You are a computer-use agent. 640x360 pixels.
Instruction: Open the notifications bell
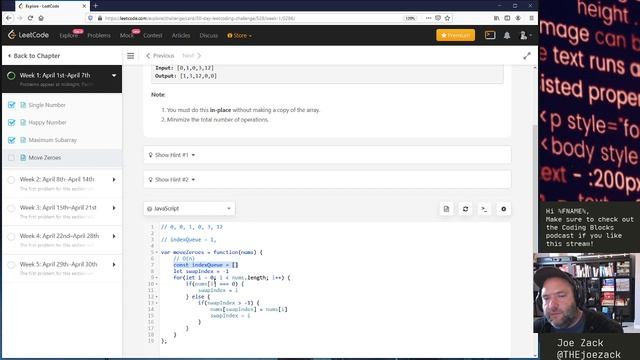point(507,36)
